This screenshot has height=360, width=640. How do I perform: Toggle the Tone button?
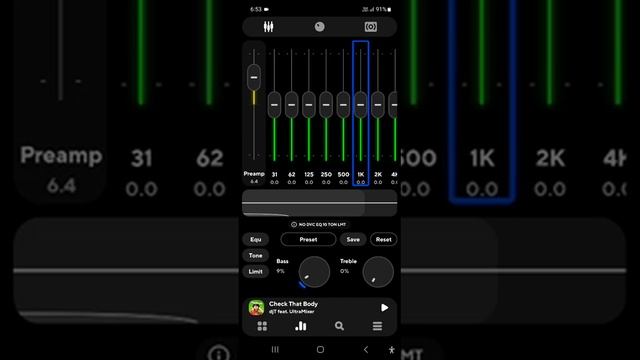(x=256, y=256)
